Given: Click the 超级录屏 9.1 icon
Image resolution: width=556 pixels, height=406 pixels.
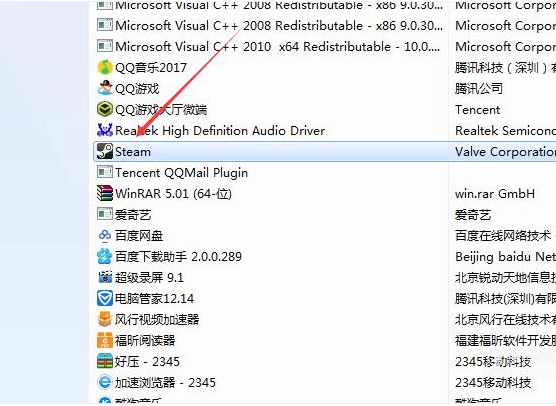Looking at the screenshot, I should 105,277.
